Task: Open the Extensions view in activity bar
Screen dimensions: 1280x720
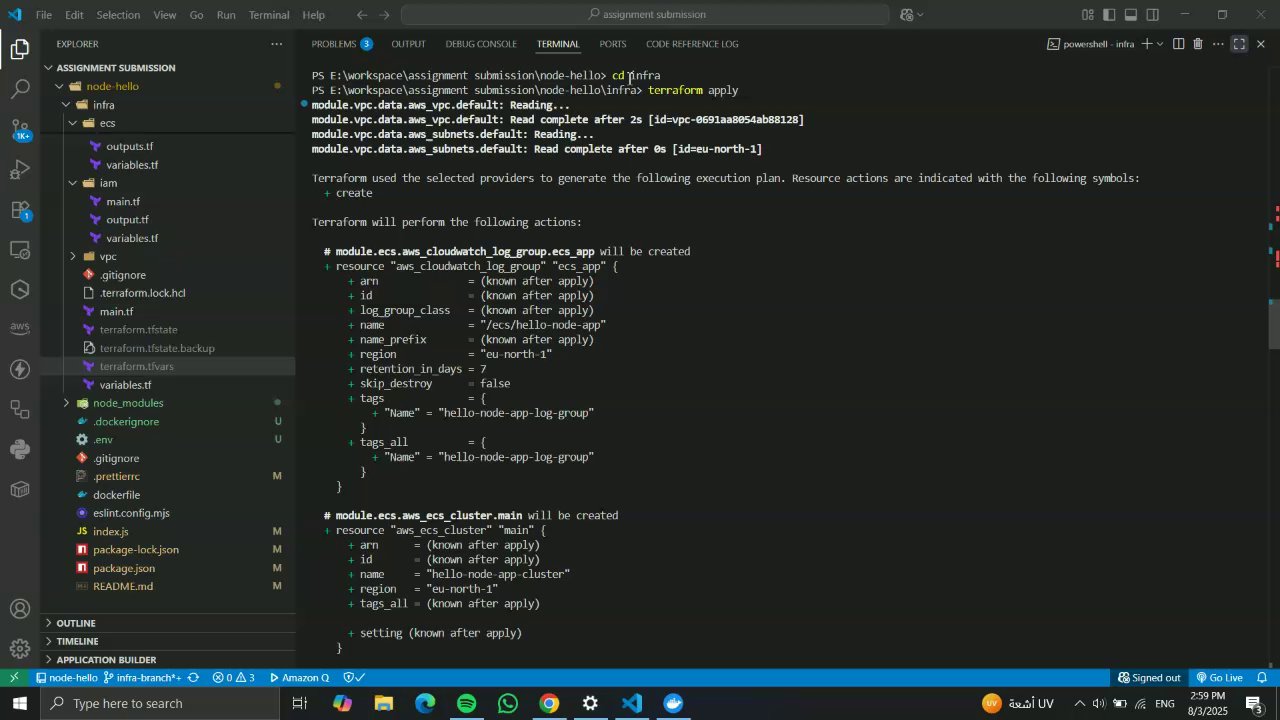Action: [x=20, y=209]
